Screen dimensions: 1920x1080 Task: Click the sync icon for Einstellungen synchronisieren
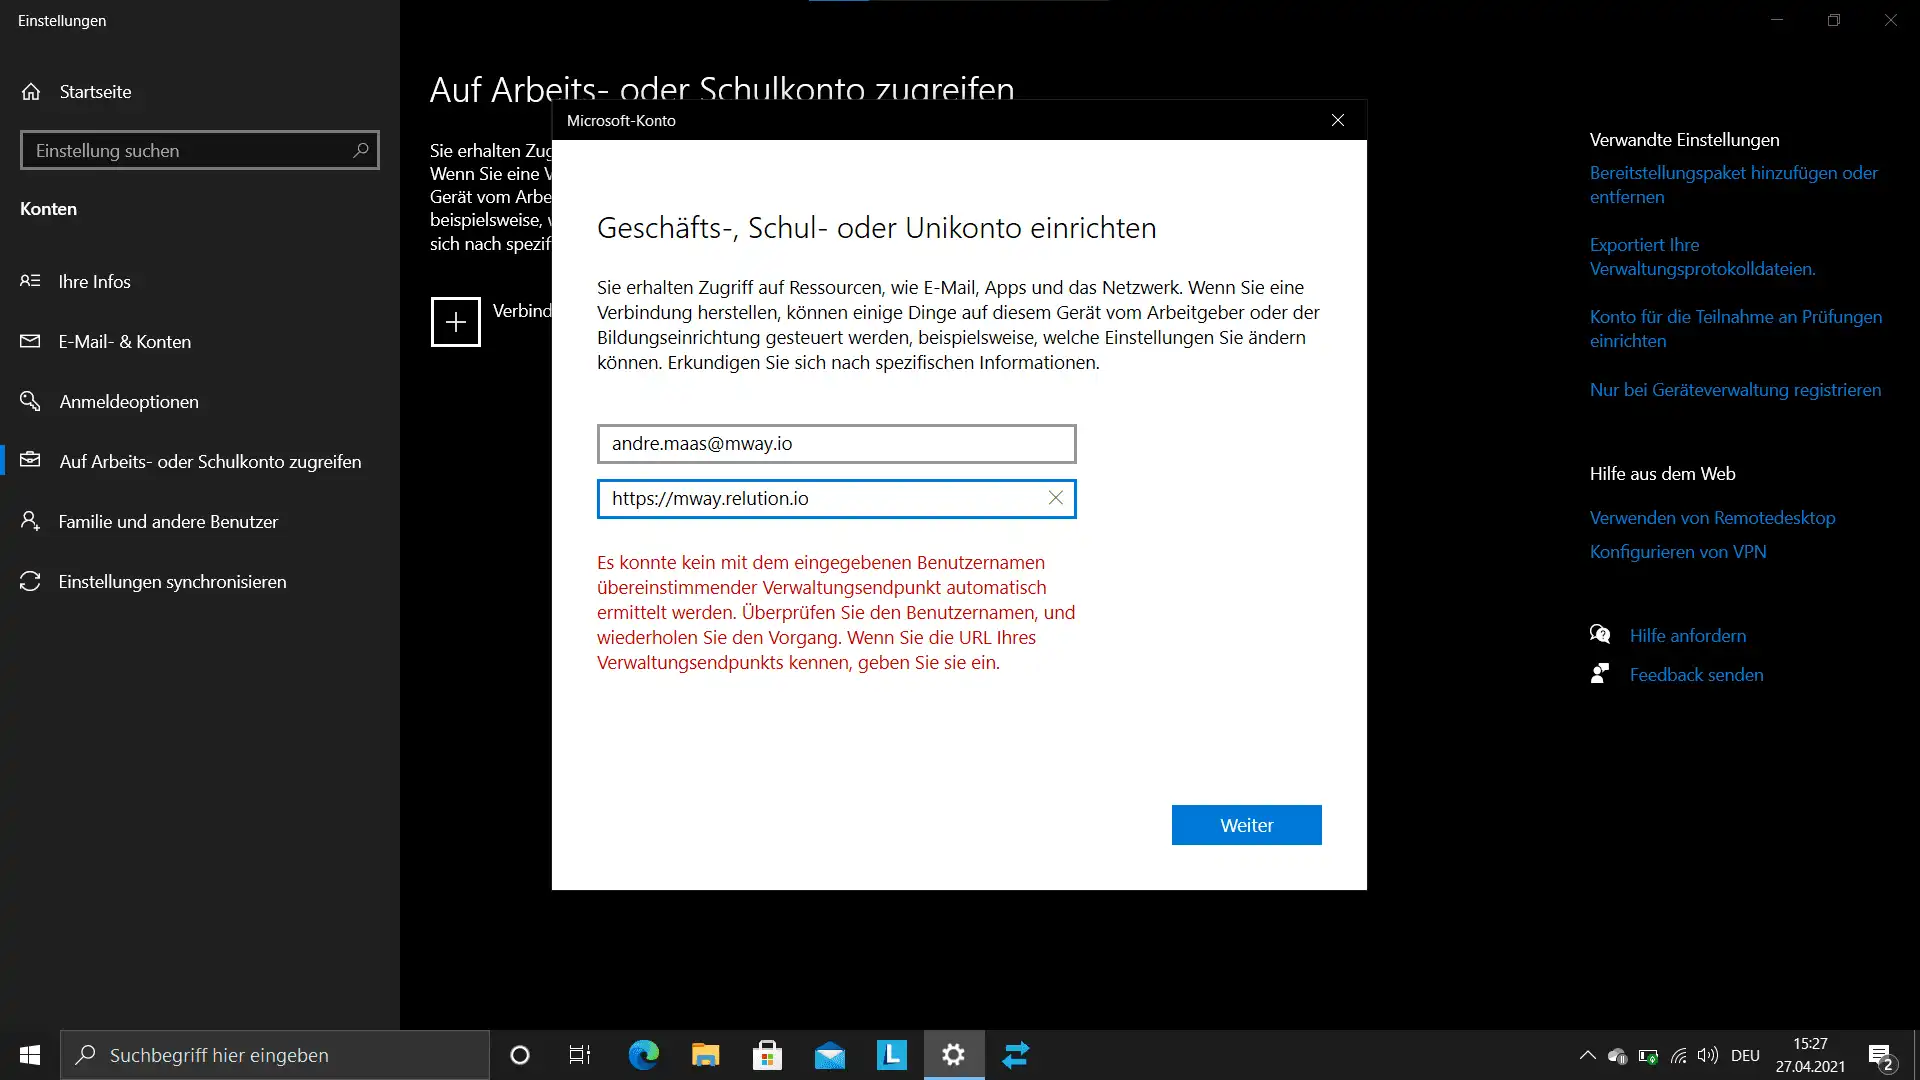30,581
